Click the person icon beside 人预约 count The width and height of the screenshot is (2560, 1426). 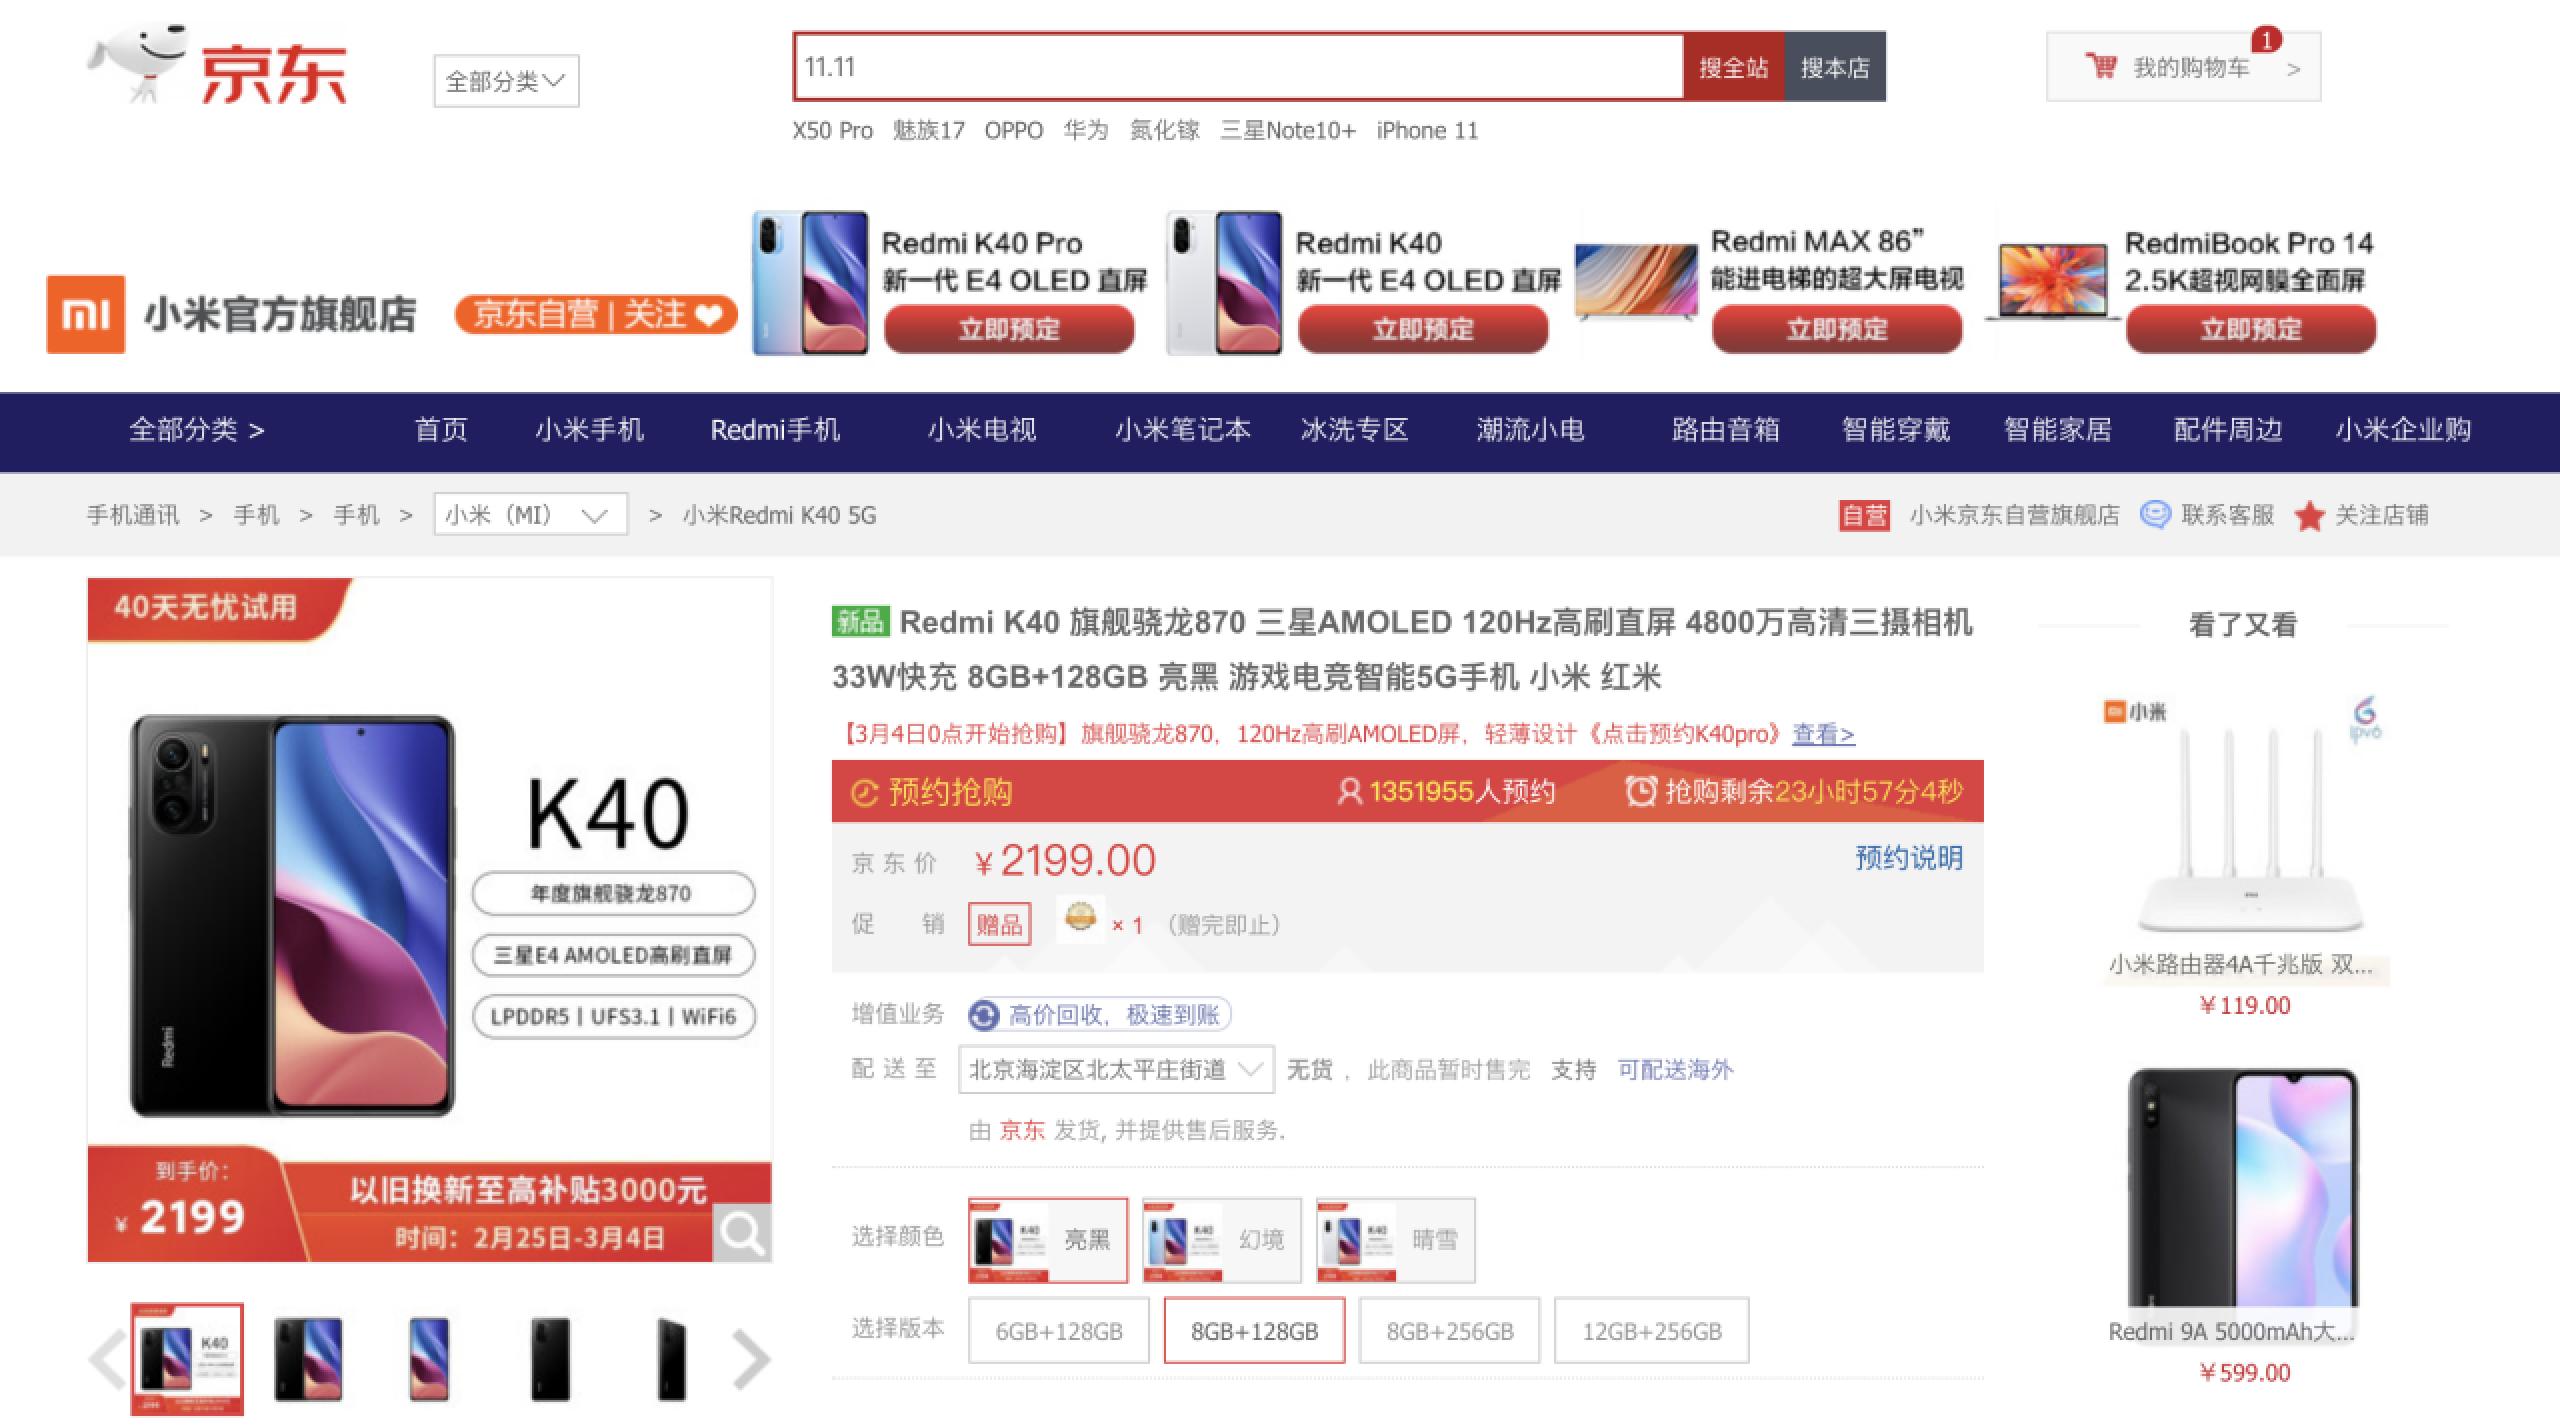click(x=1349, y=792)
